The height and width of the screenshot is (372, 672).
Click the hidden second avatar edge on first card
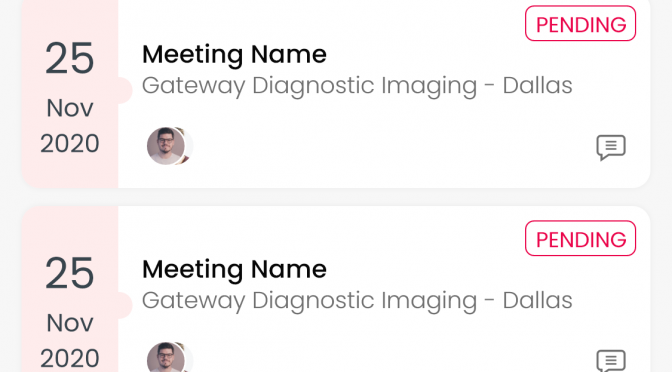point(189,146)
